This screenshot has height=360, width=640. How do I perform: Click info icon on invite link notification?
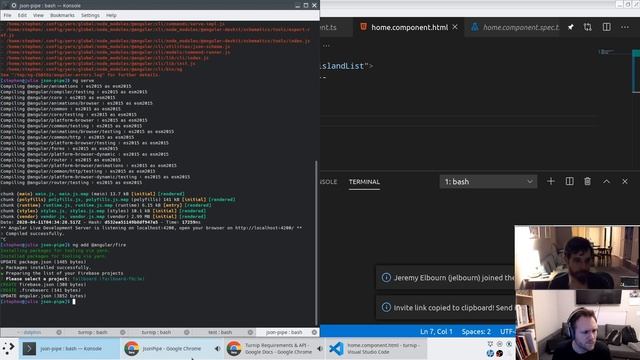coord(386,307)
